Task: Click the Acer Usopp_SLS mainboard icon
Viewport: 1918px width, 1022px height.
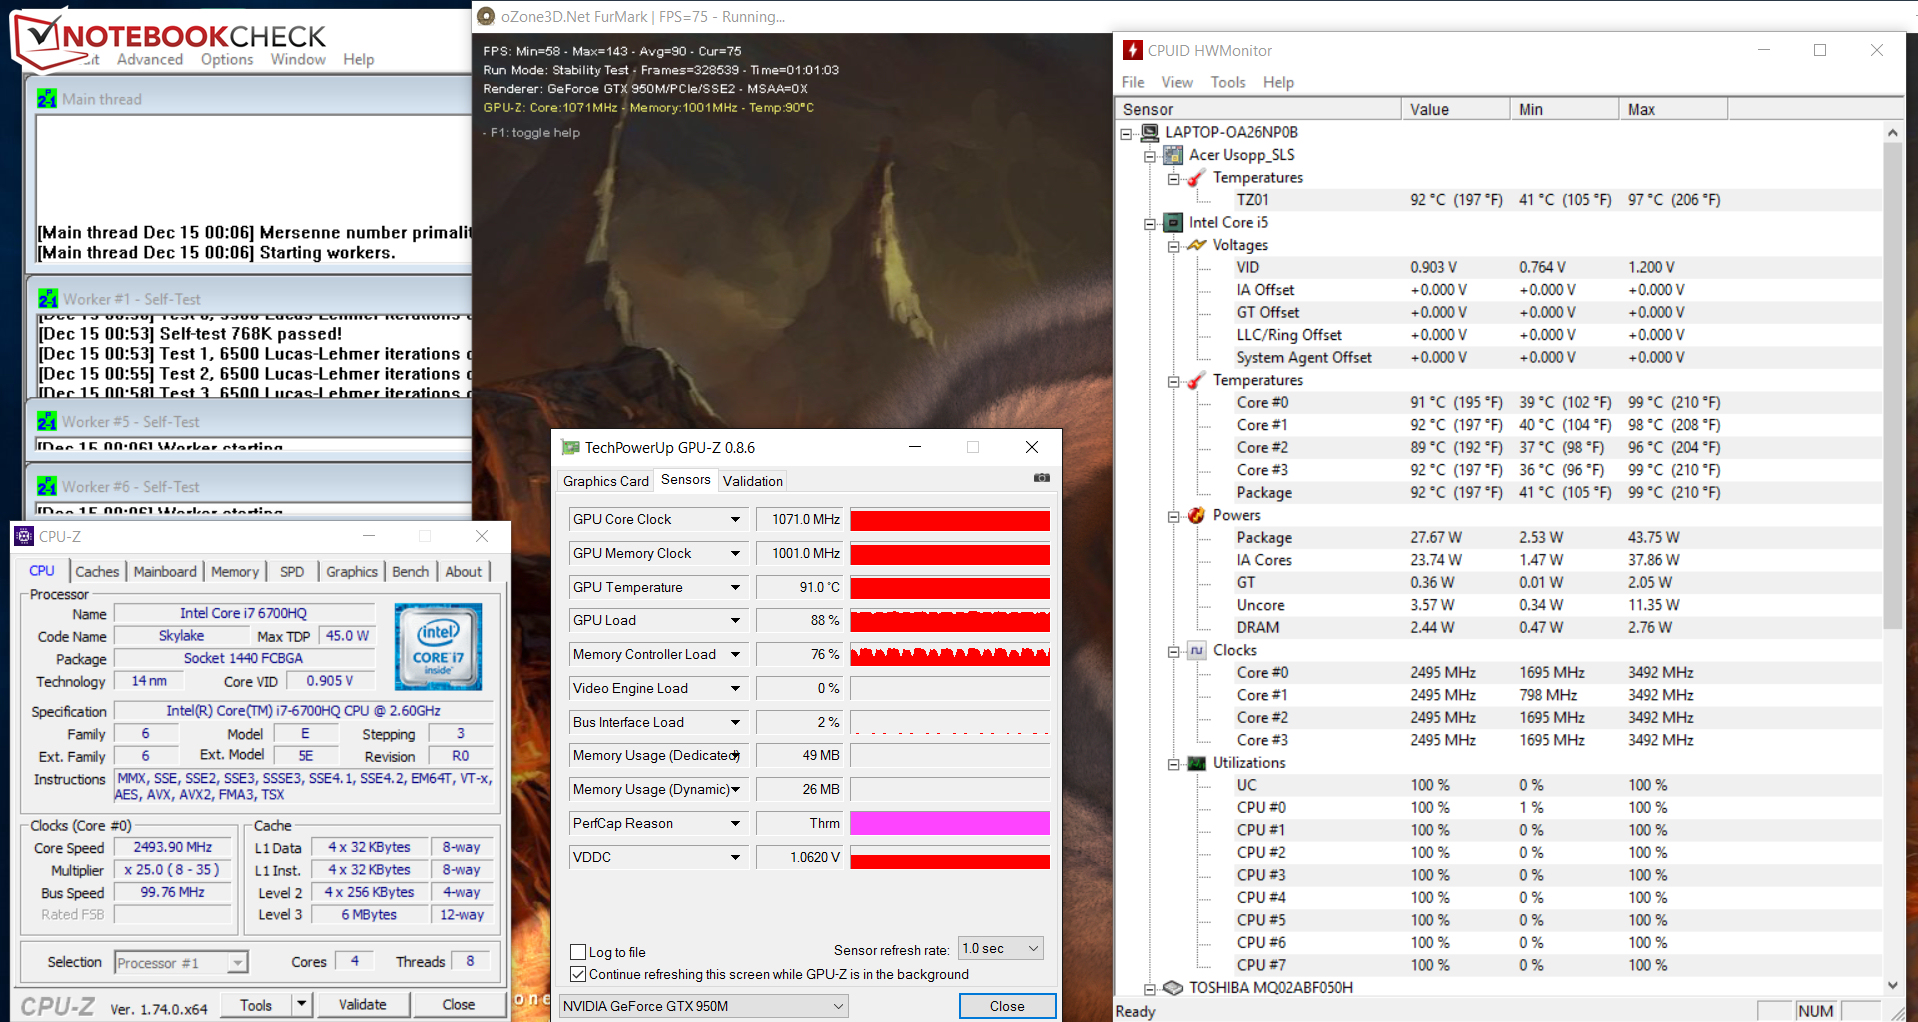Action: [1173, 155]
